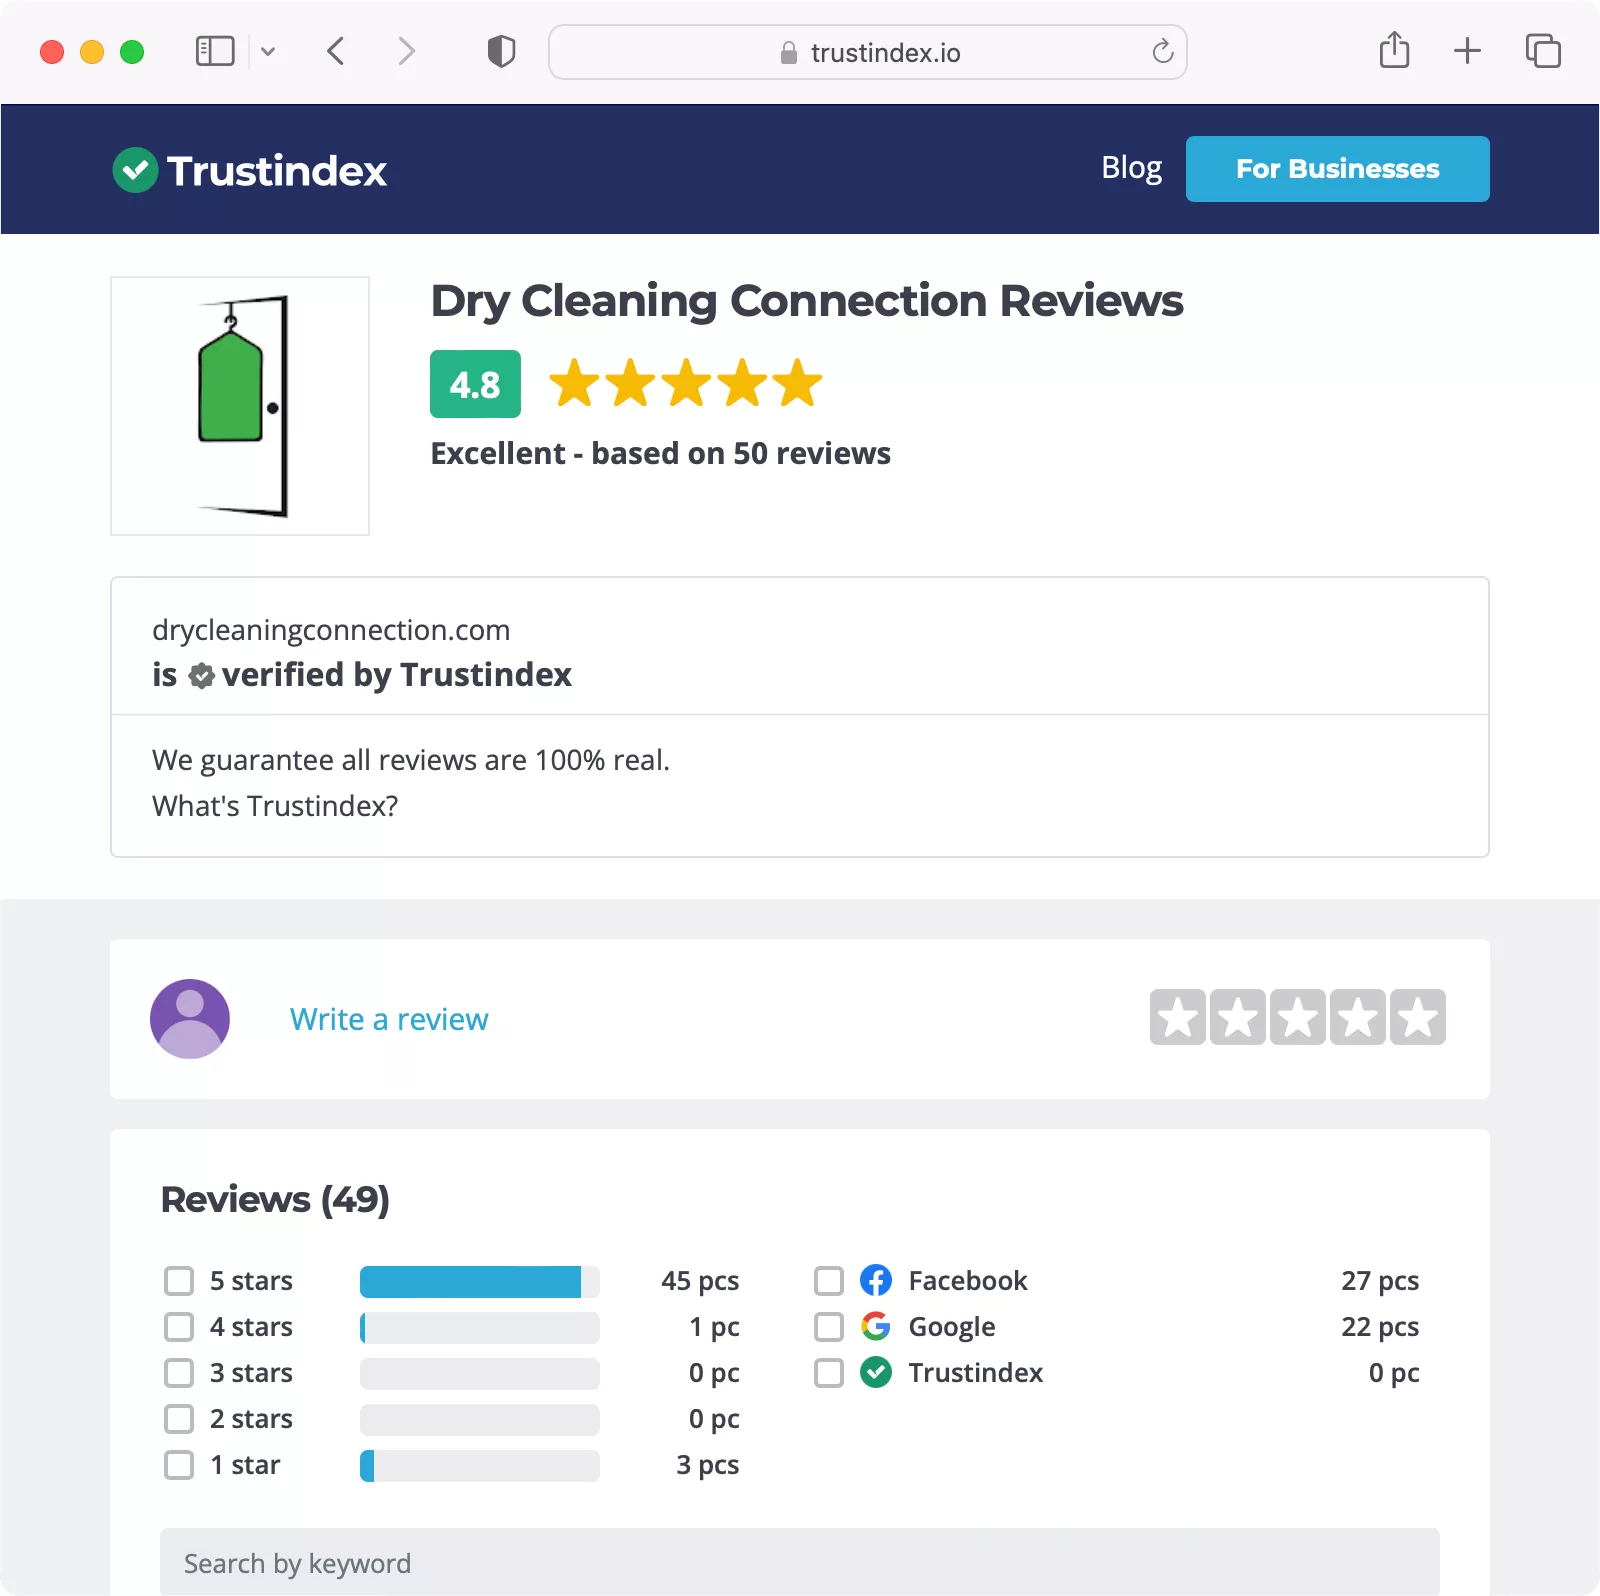Click the Trustindex green checkmark source icon
This screenshot has height=1596, width=1600.
(874, 1373)
